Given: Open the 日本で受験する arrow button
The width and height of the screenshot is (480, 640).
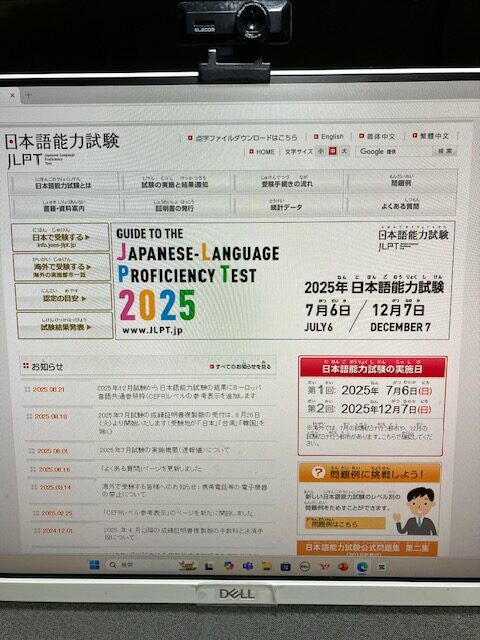Looking at the screenshot, I should pos(60,237).
